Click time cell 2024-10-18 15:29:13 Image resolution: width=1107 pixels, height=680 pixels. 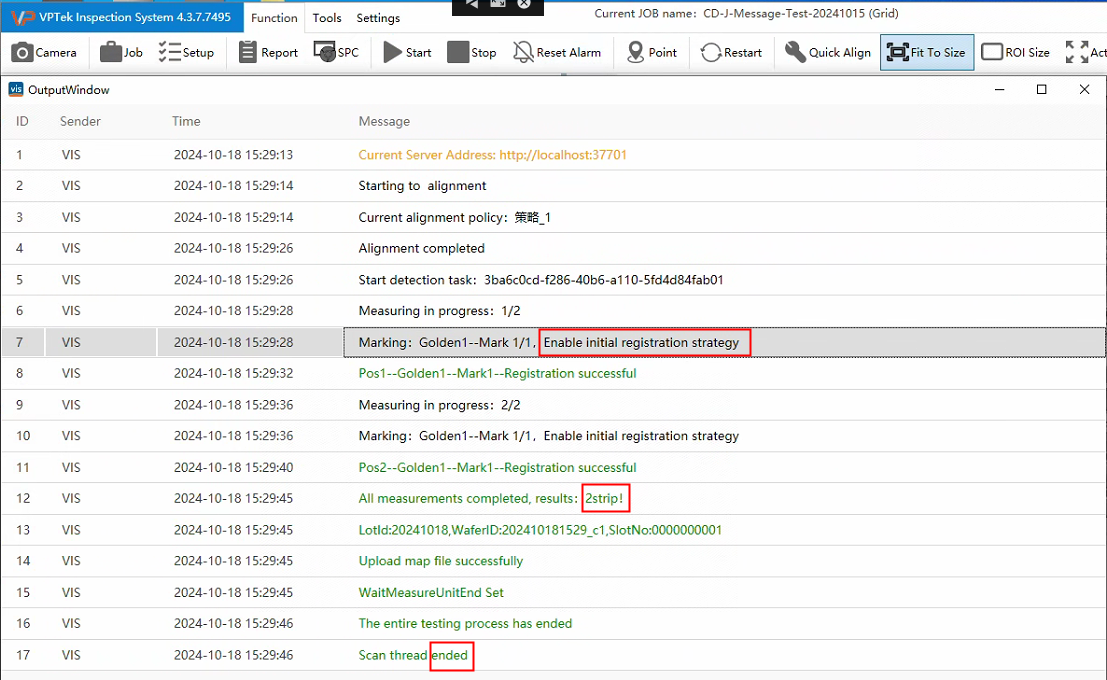point(233,155)
